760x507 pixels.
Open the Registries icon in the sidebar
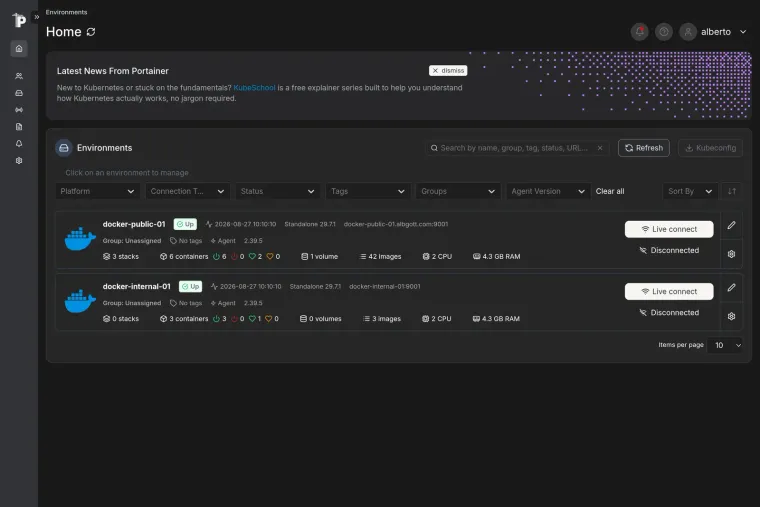pos(19,110)
